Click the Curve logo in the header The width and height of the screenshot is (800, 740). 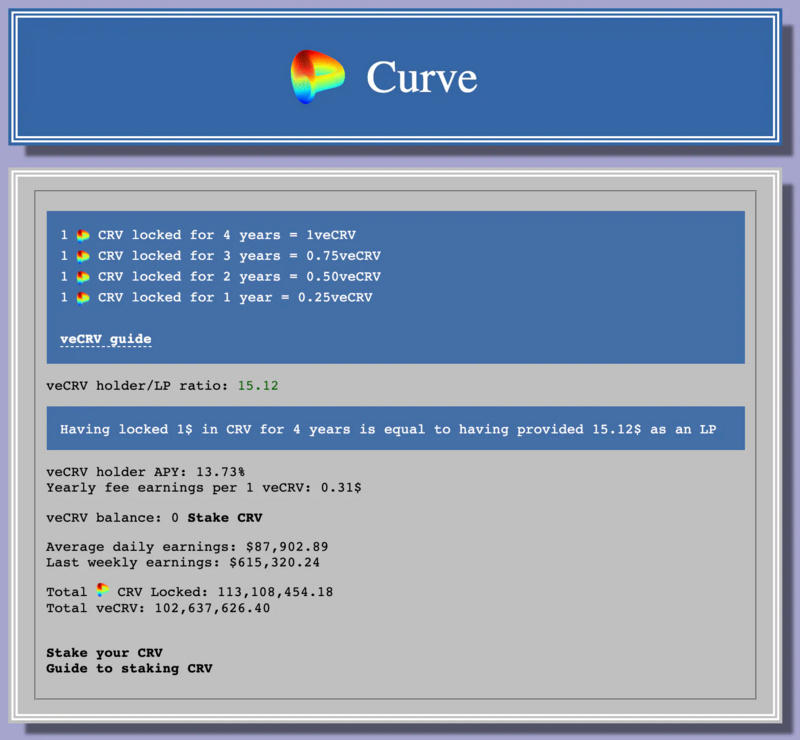[317, 77]
